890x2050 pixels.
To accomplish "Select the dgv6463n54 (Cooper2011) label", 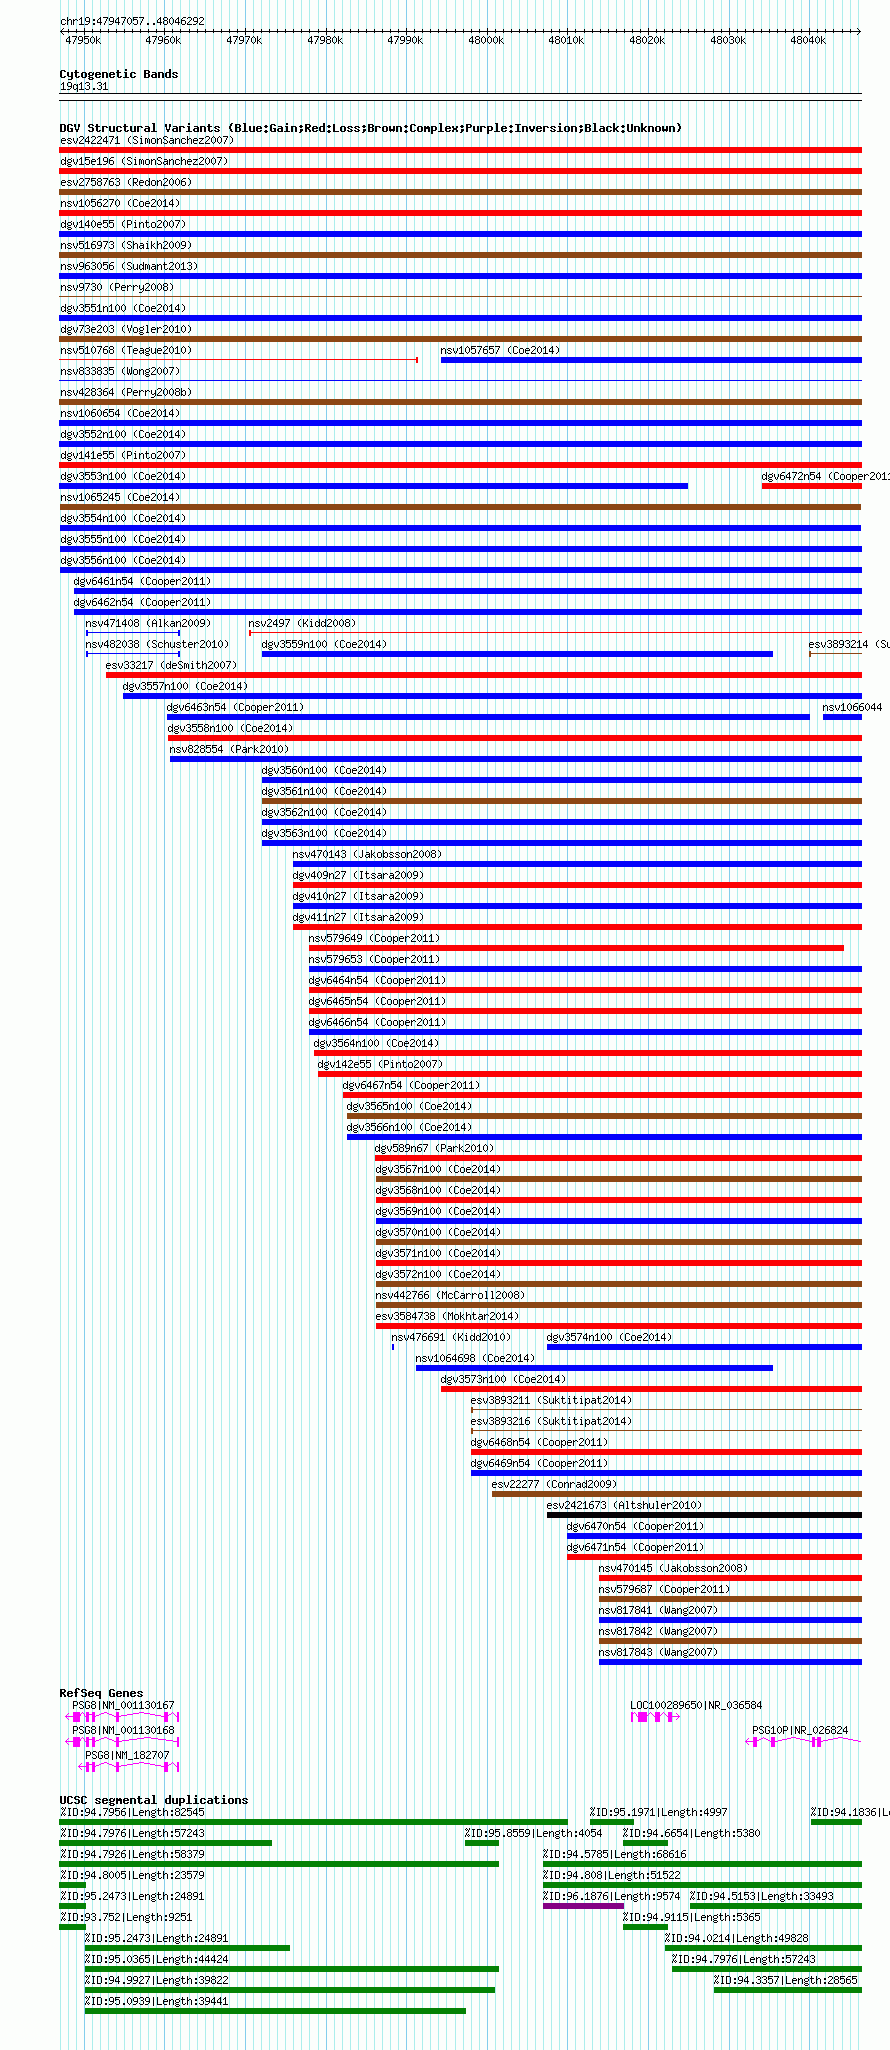I will coord(235,707).
